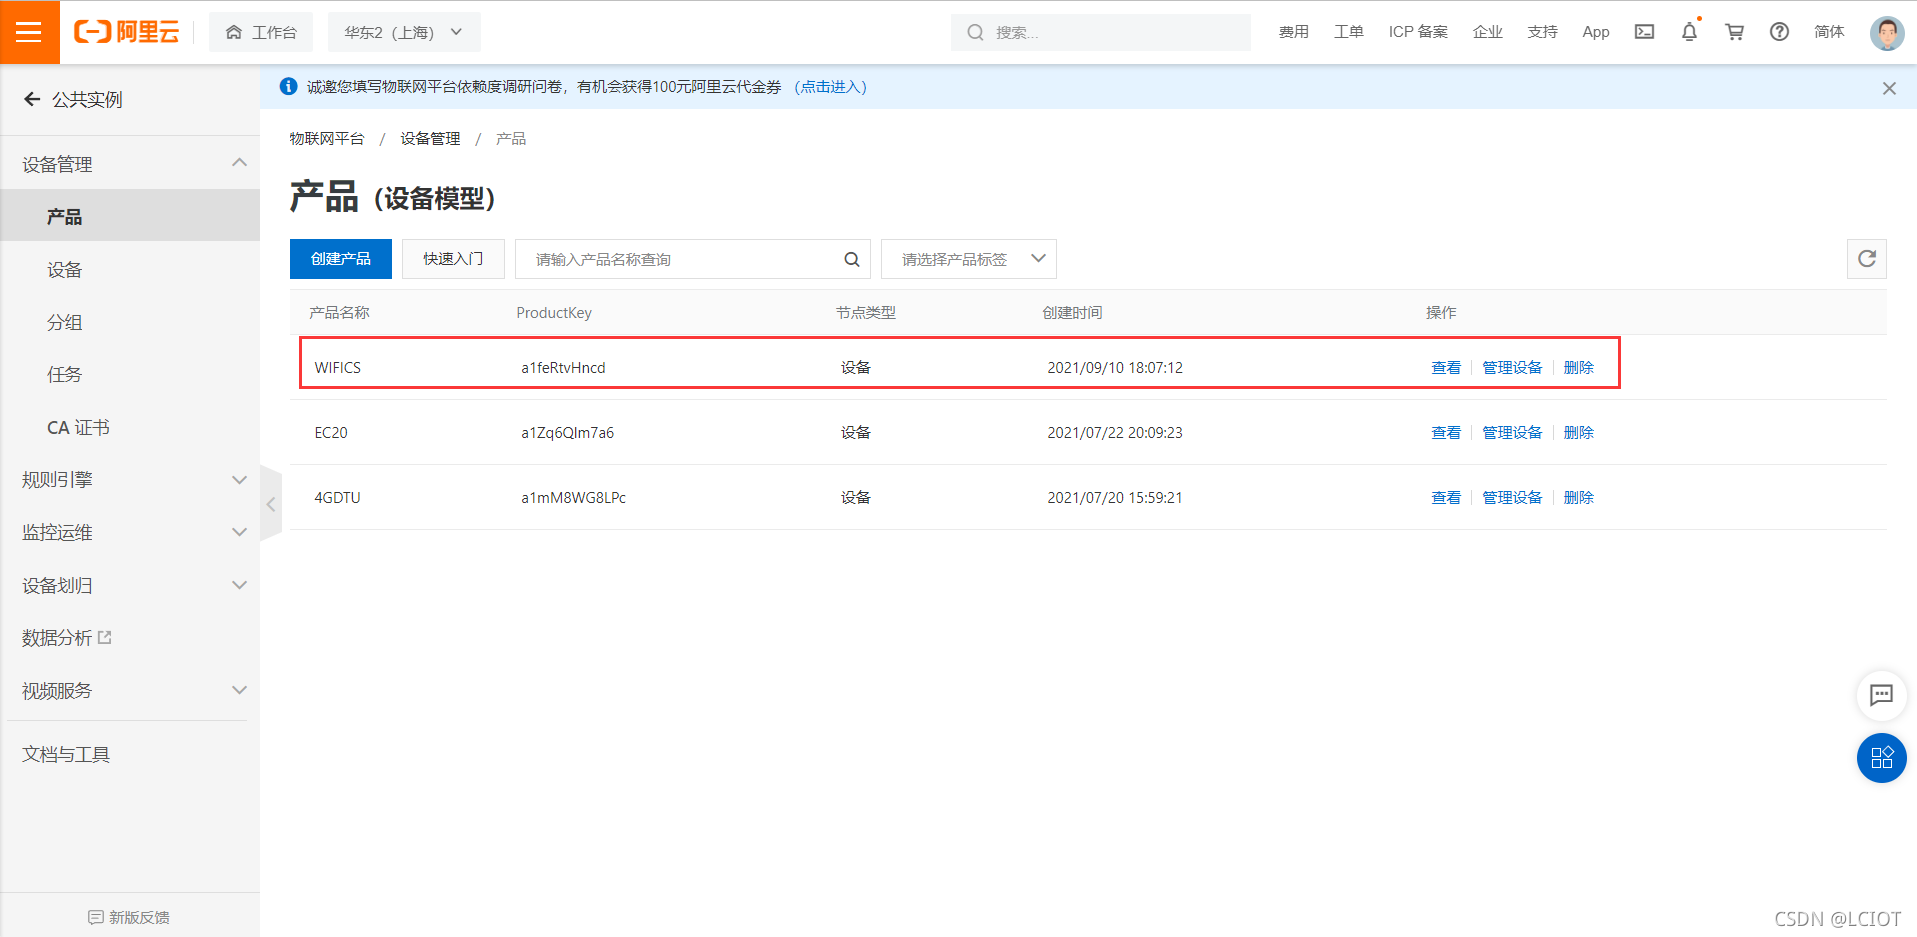Click ProductKey a1mM8WG8LPc
The height and width of the screenshot is (937, 1917).
[x=573, y=497]
